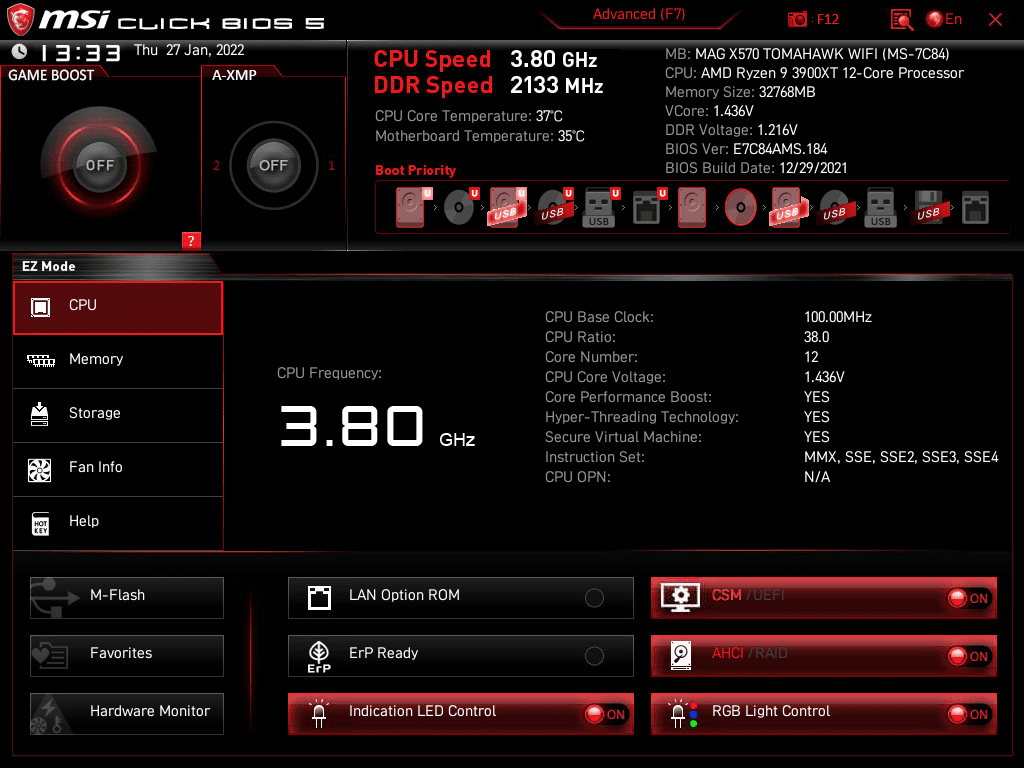Select the legacy USB key boot icon
This screenshot has width=1024, height=768.
tap(880, 207)
